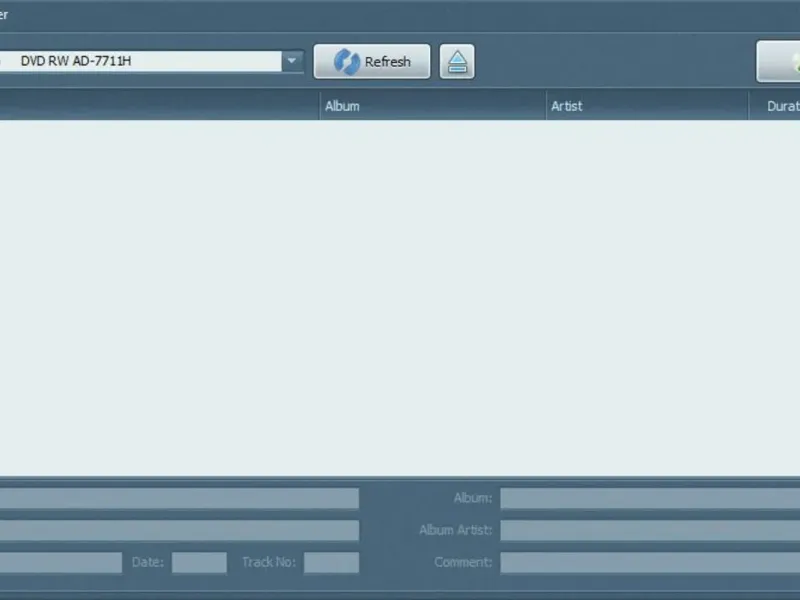
Task: Click the Comment text field
Action: point(650,563)
